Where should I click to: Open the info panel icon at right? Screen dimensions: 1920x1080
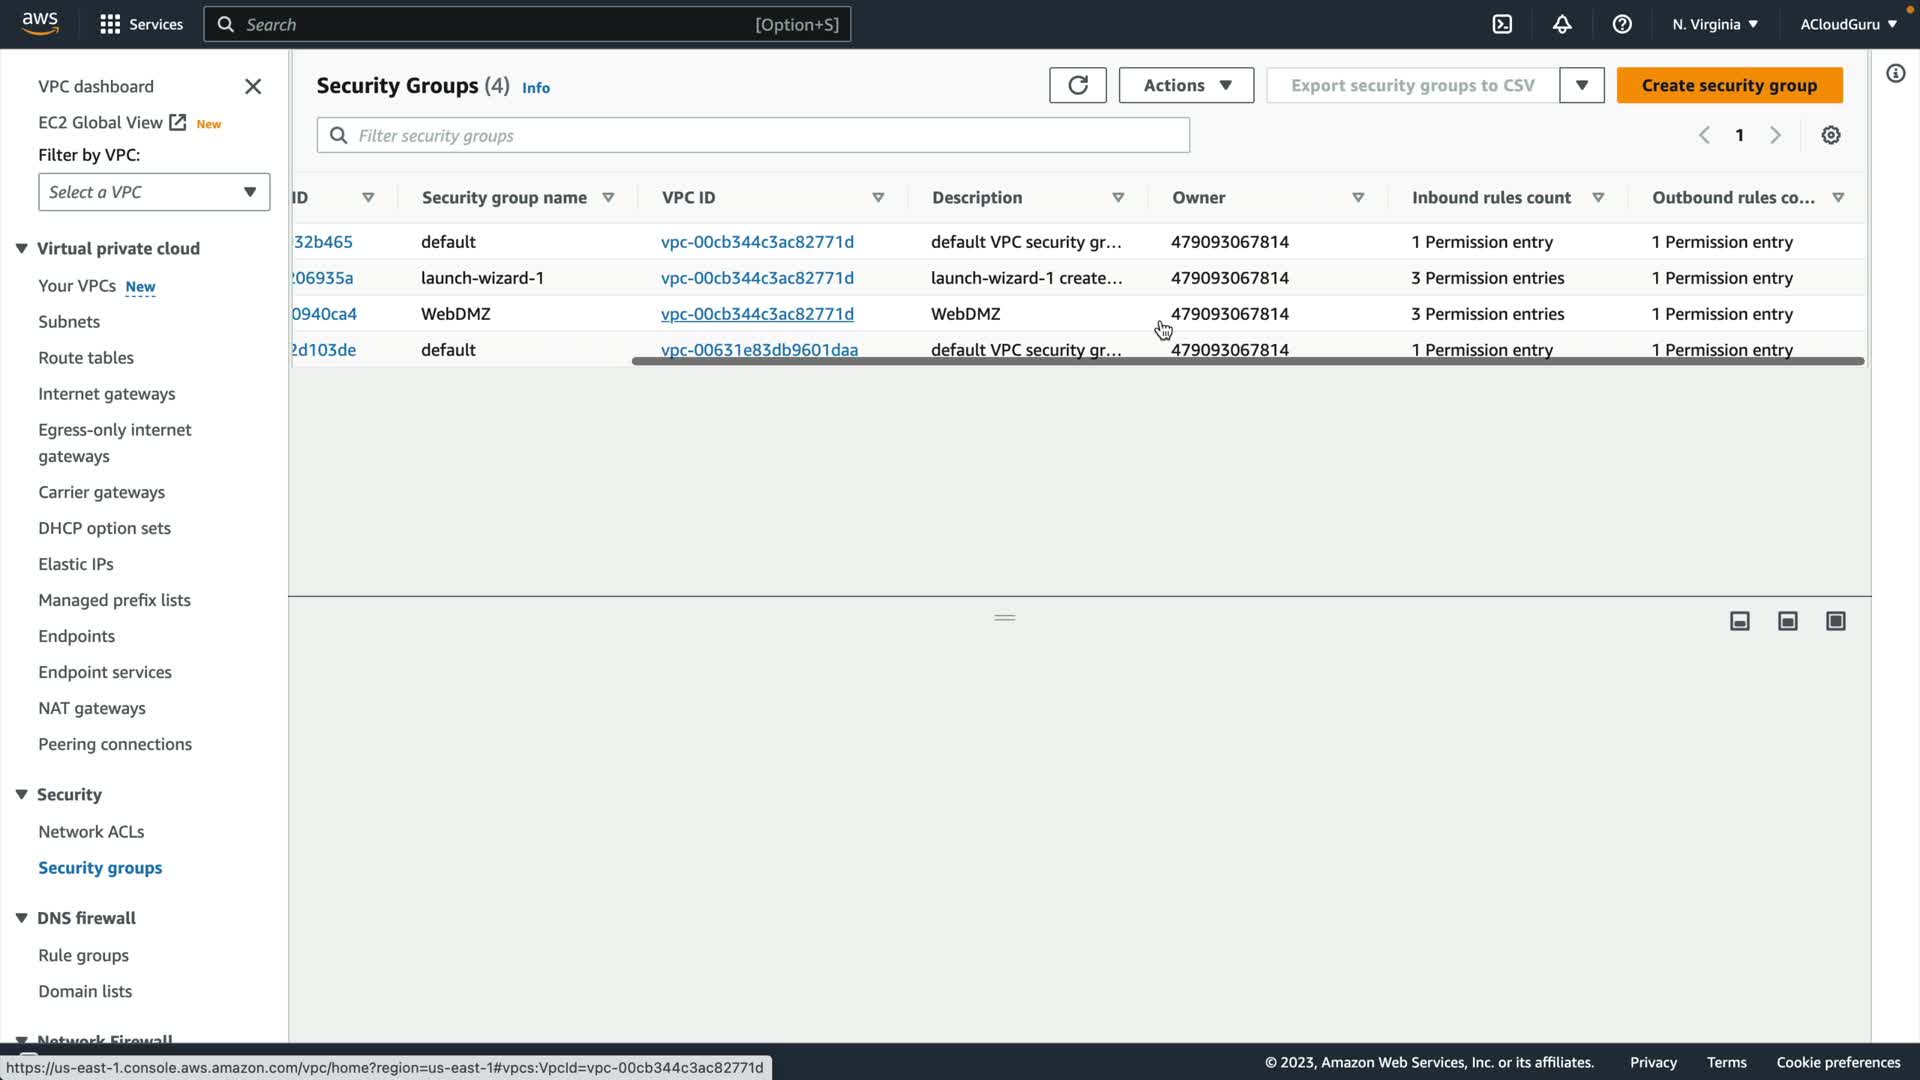point(1895,73)
